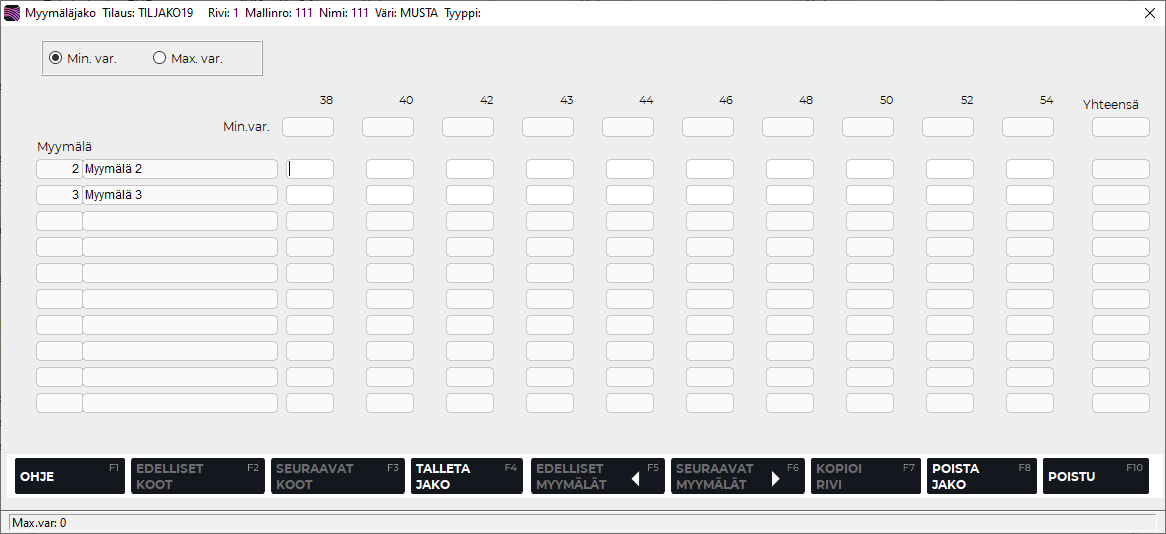Click the Min.var. field for size 38

308,127
